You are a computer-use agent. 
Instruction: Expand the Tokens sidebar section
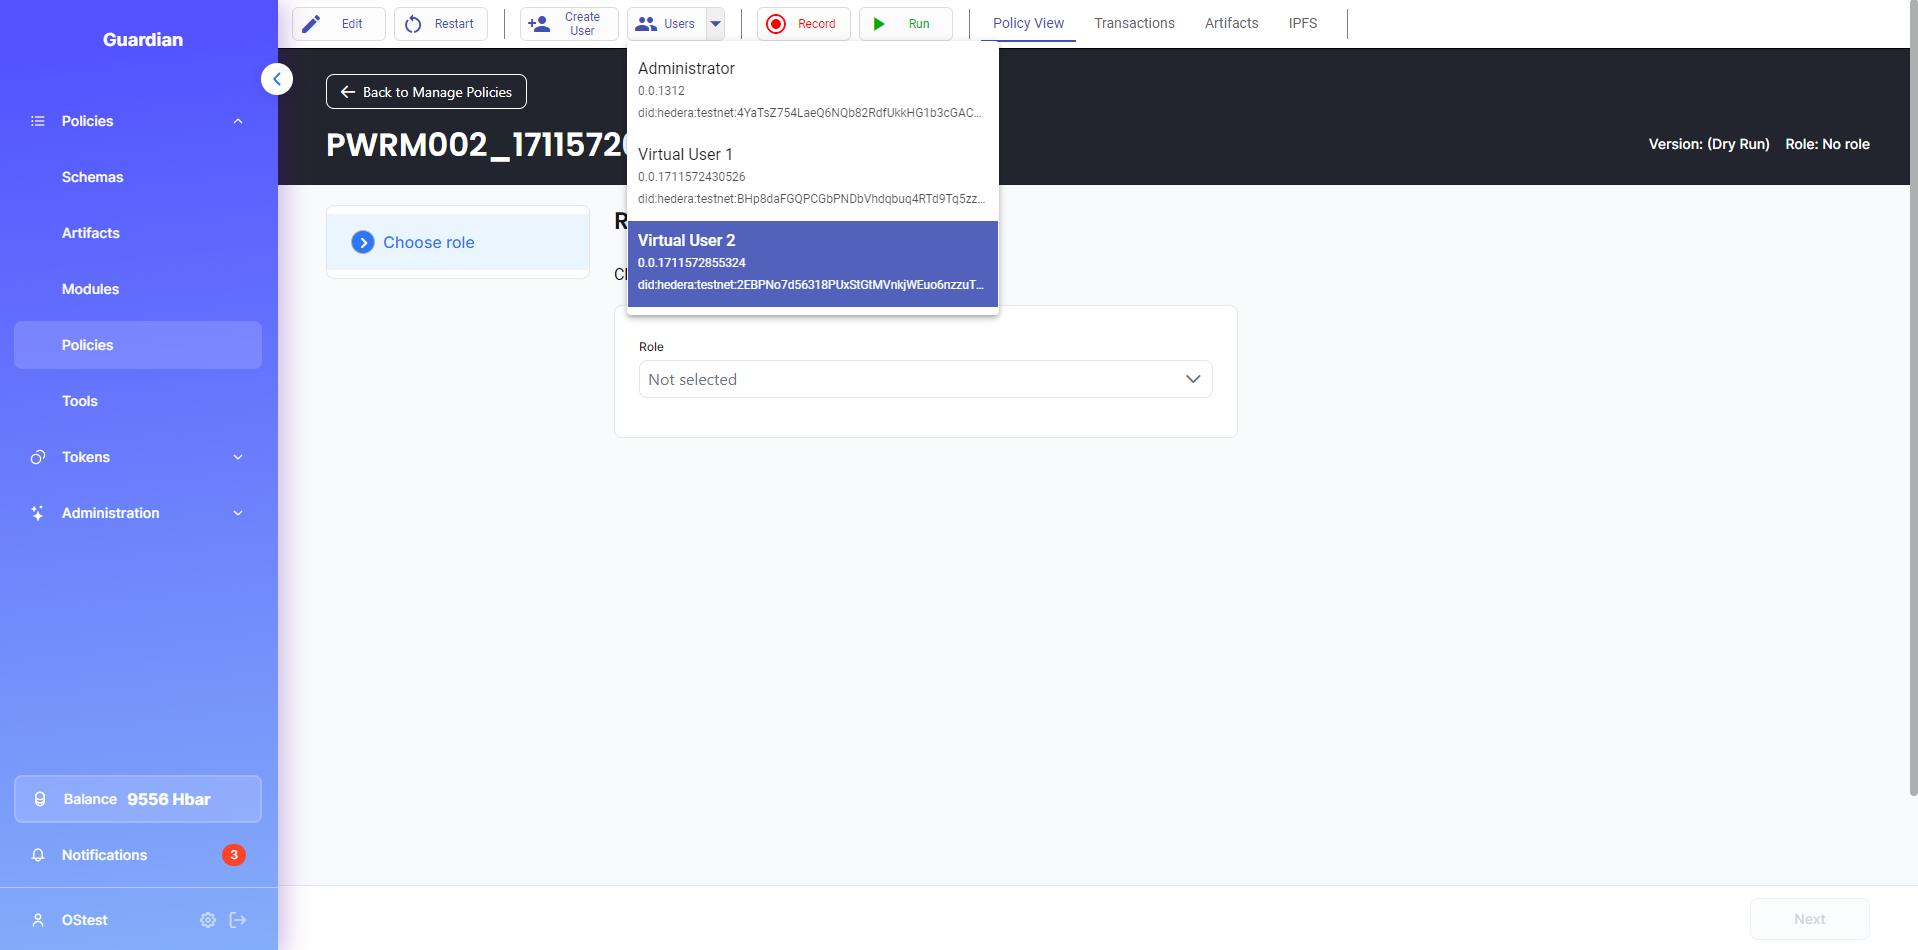(237, 457)
